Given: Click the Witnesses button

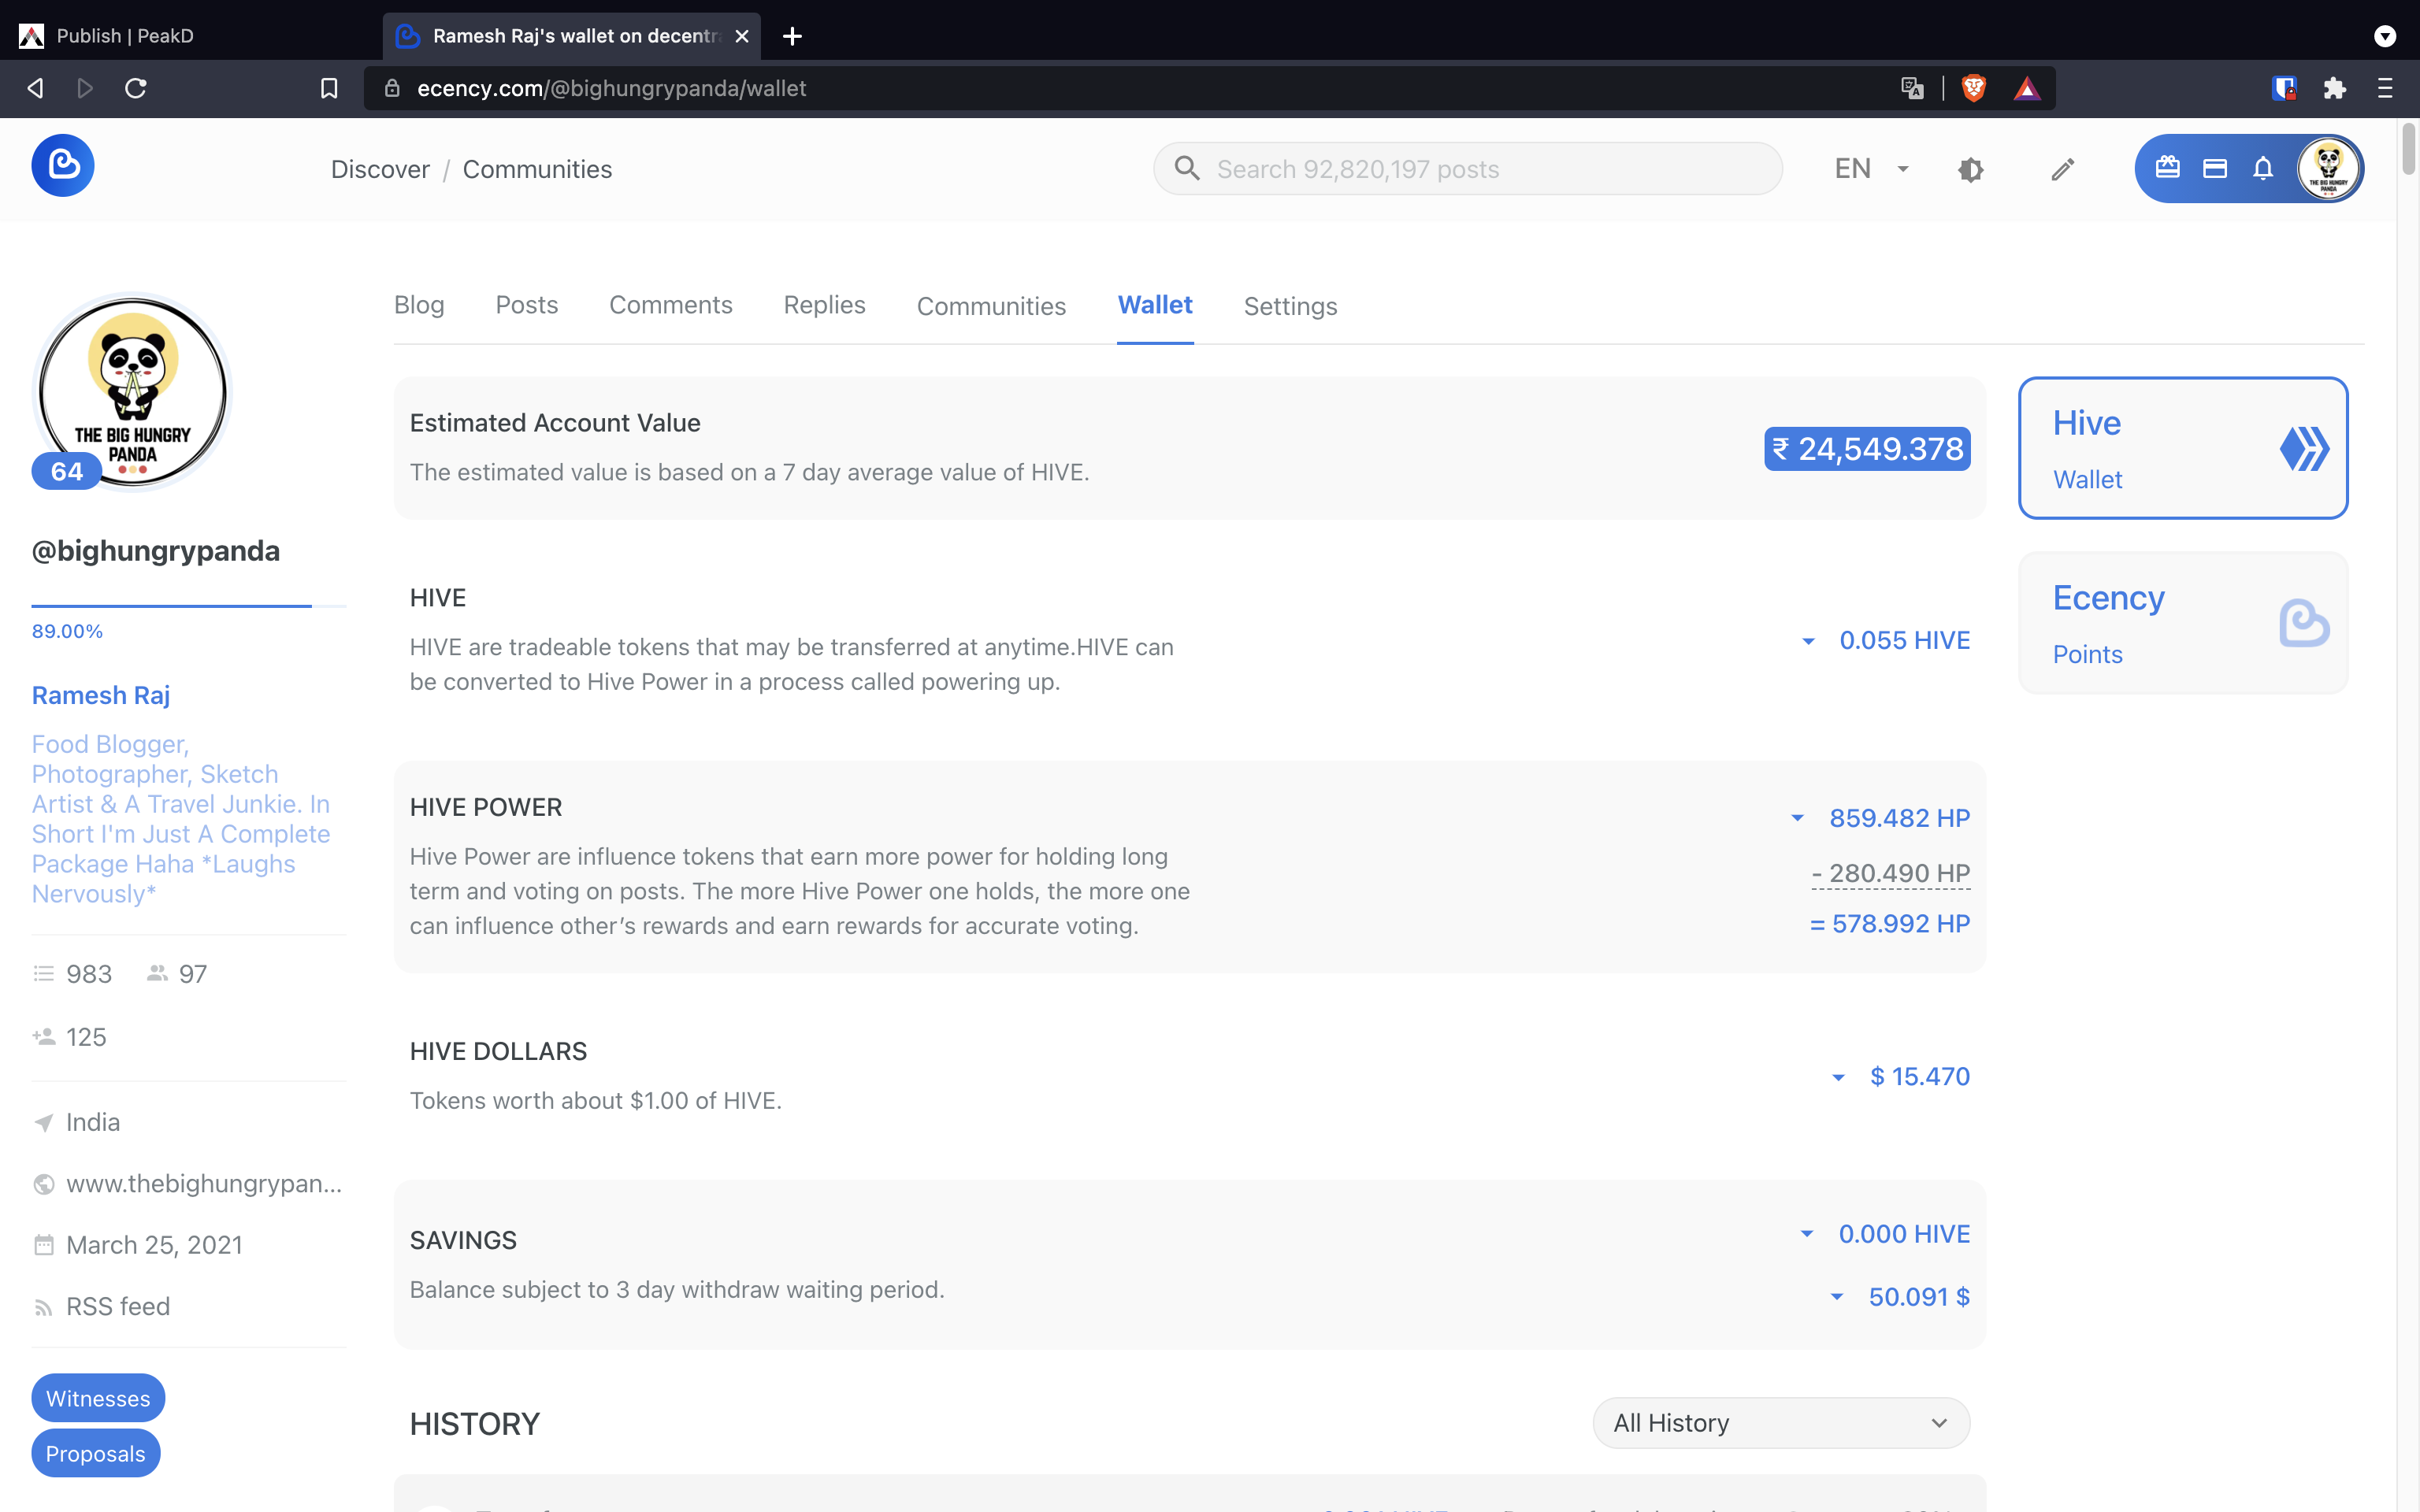Looking at the screenshot, I should (98, 1398).
